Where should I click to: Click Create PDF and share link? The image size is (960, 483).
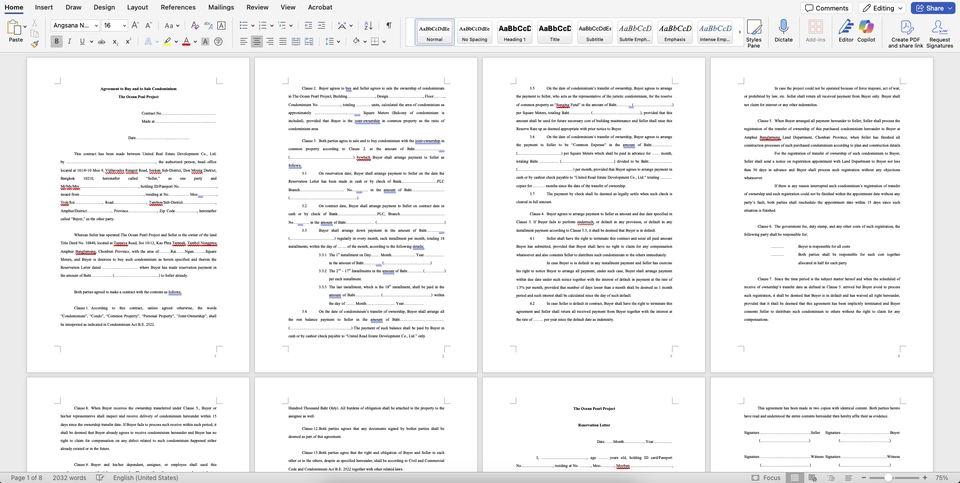coord(906,34)
